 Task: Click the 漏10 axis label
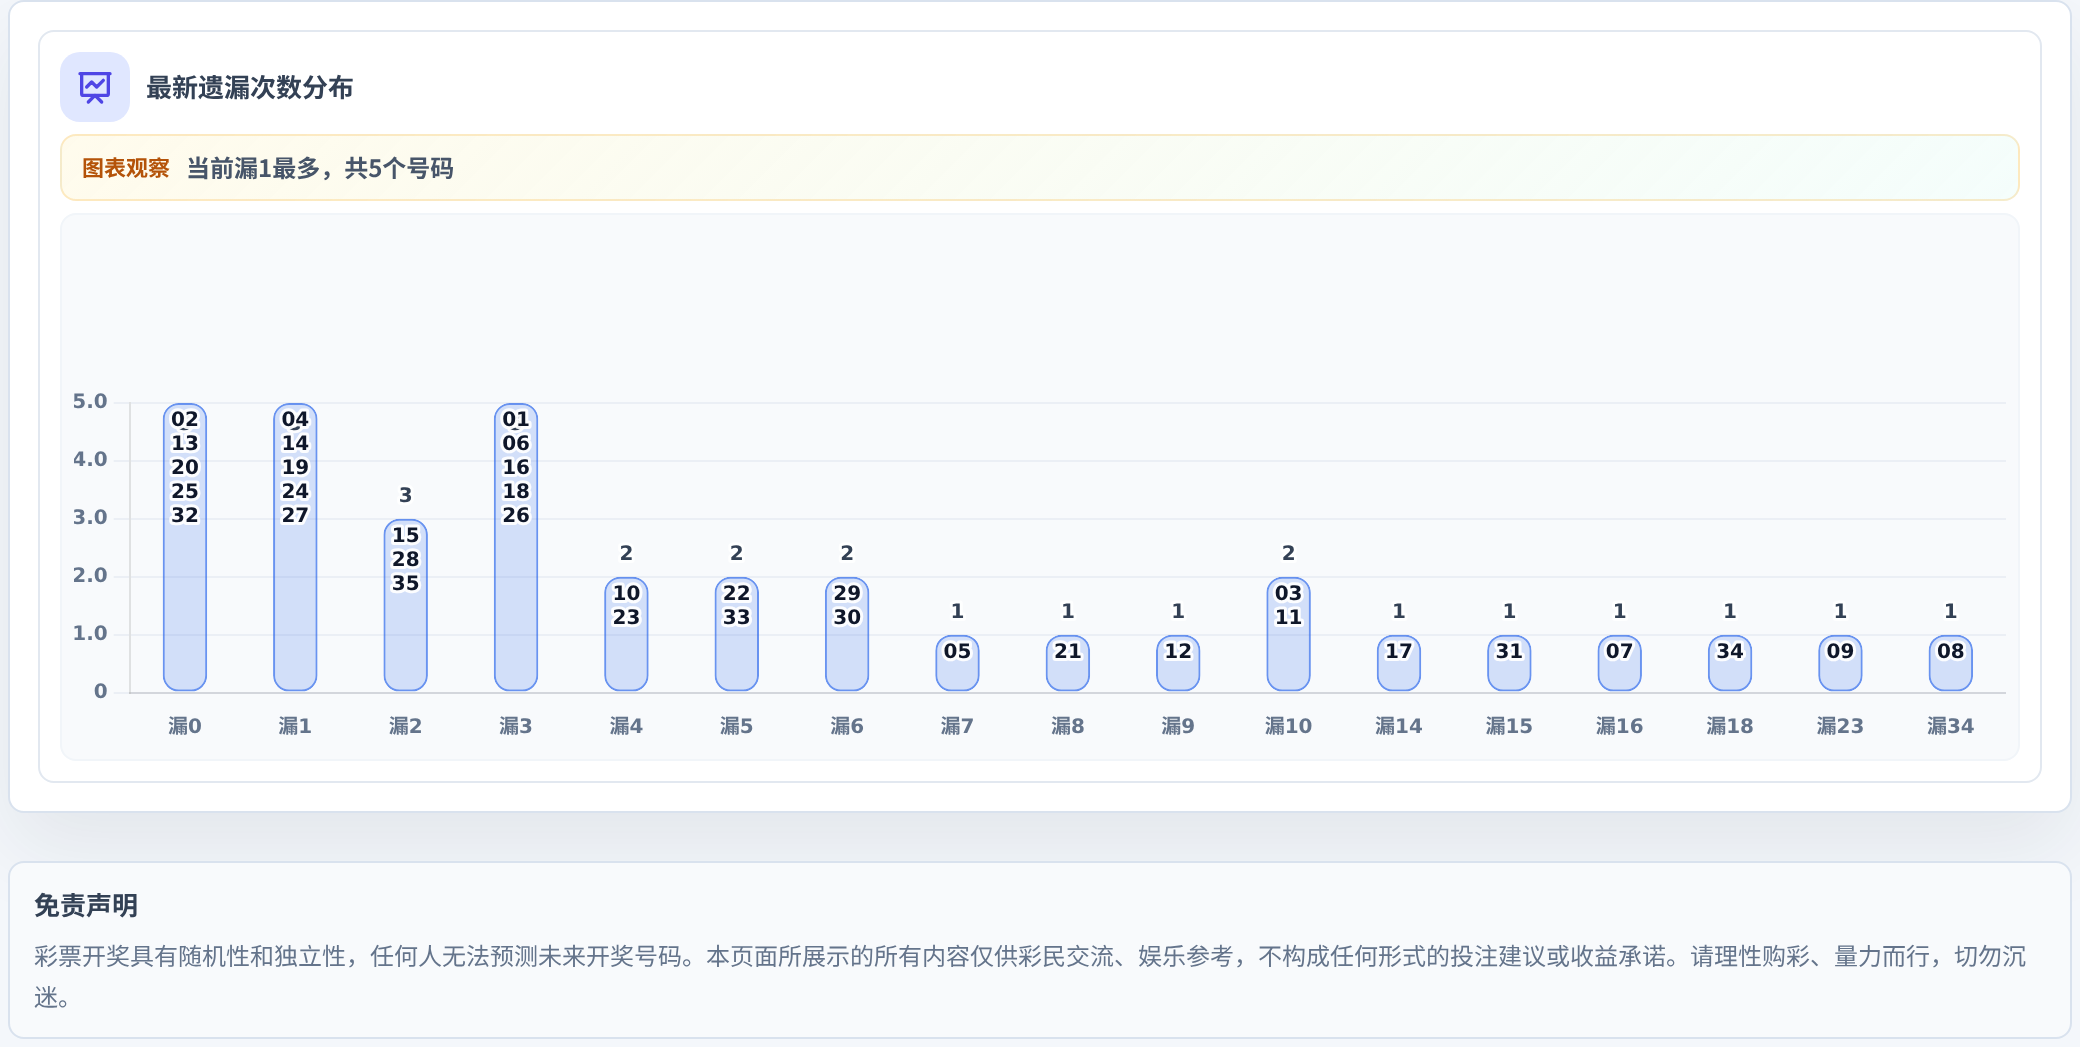(x=1288, y=726)
